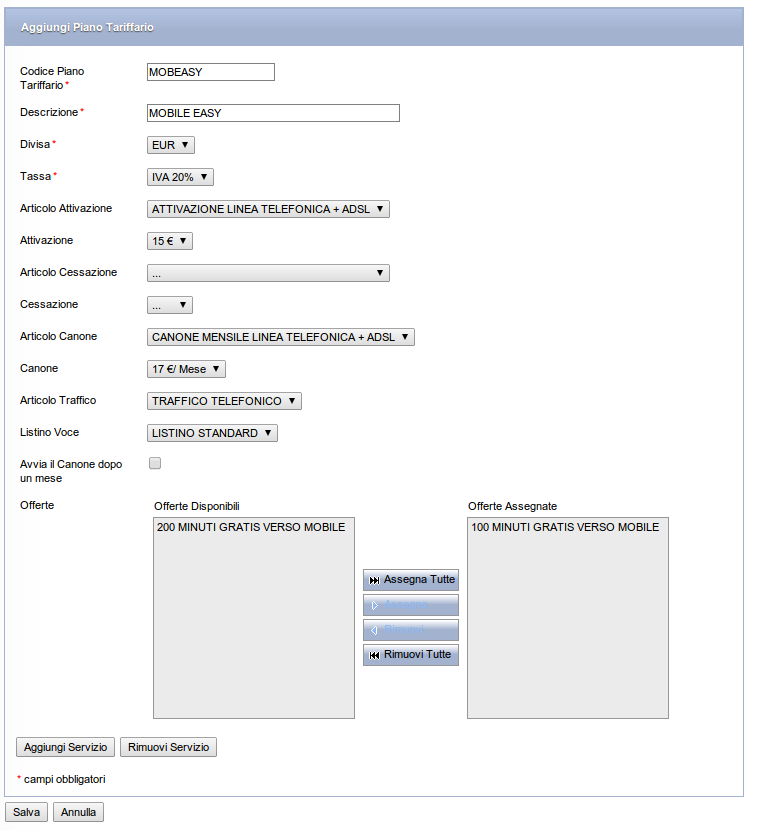757x831 pixels.
Task: Click the Annulla button
Action: tap(78, 812)
